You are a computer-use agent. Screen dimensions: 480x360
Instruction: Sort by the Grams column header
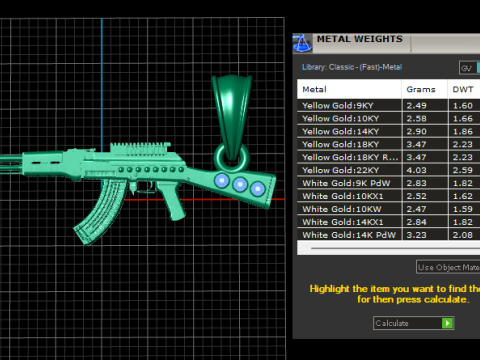(x=425, y=89)
